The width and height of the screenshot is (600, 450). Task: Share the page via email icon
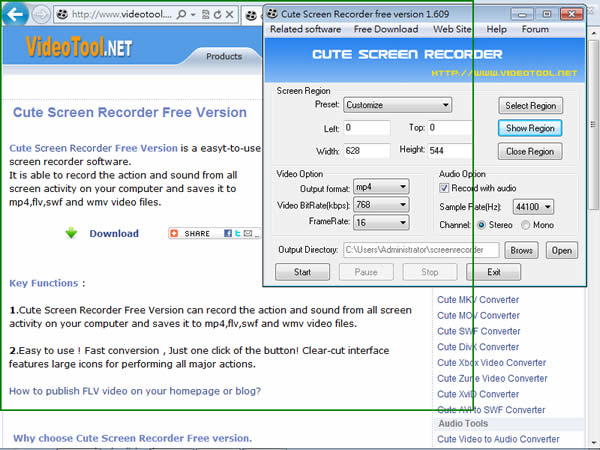pos(248,233)
